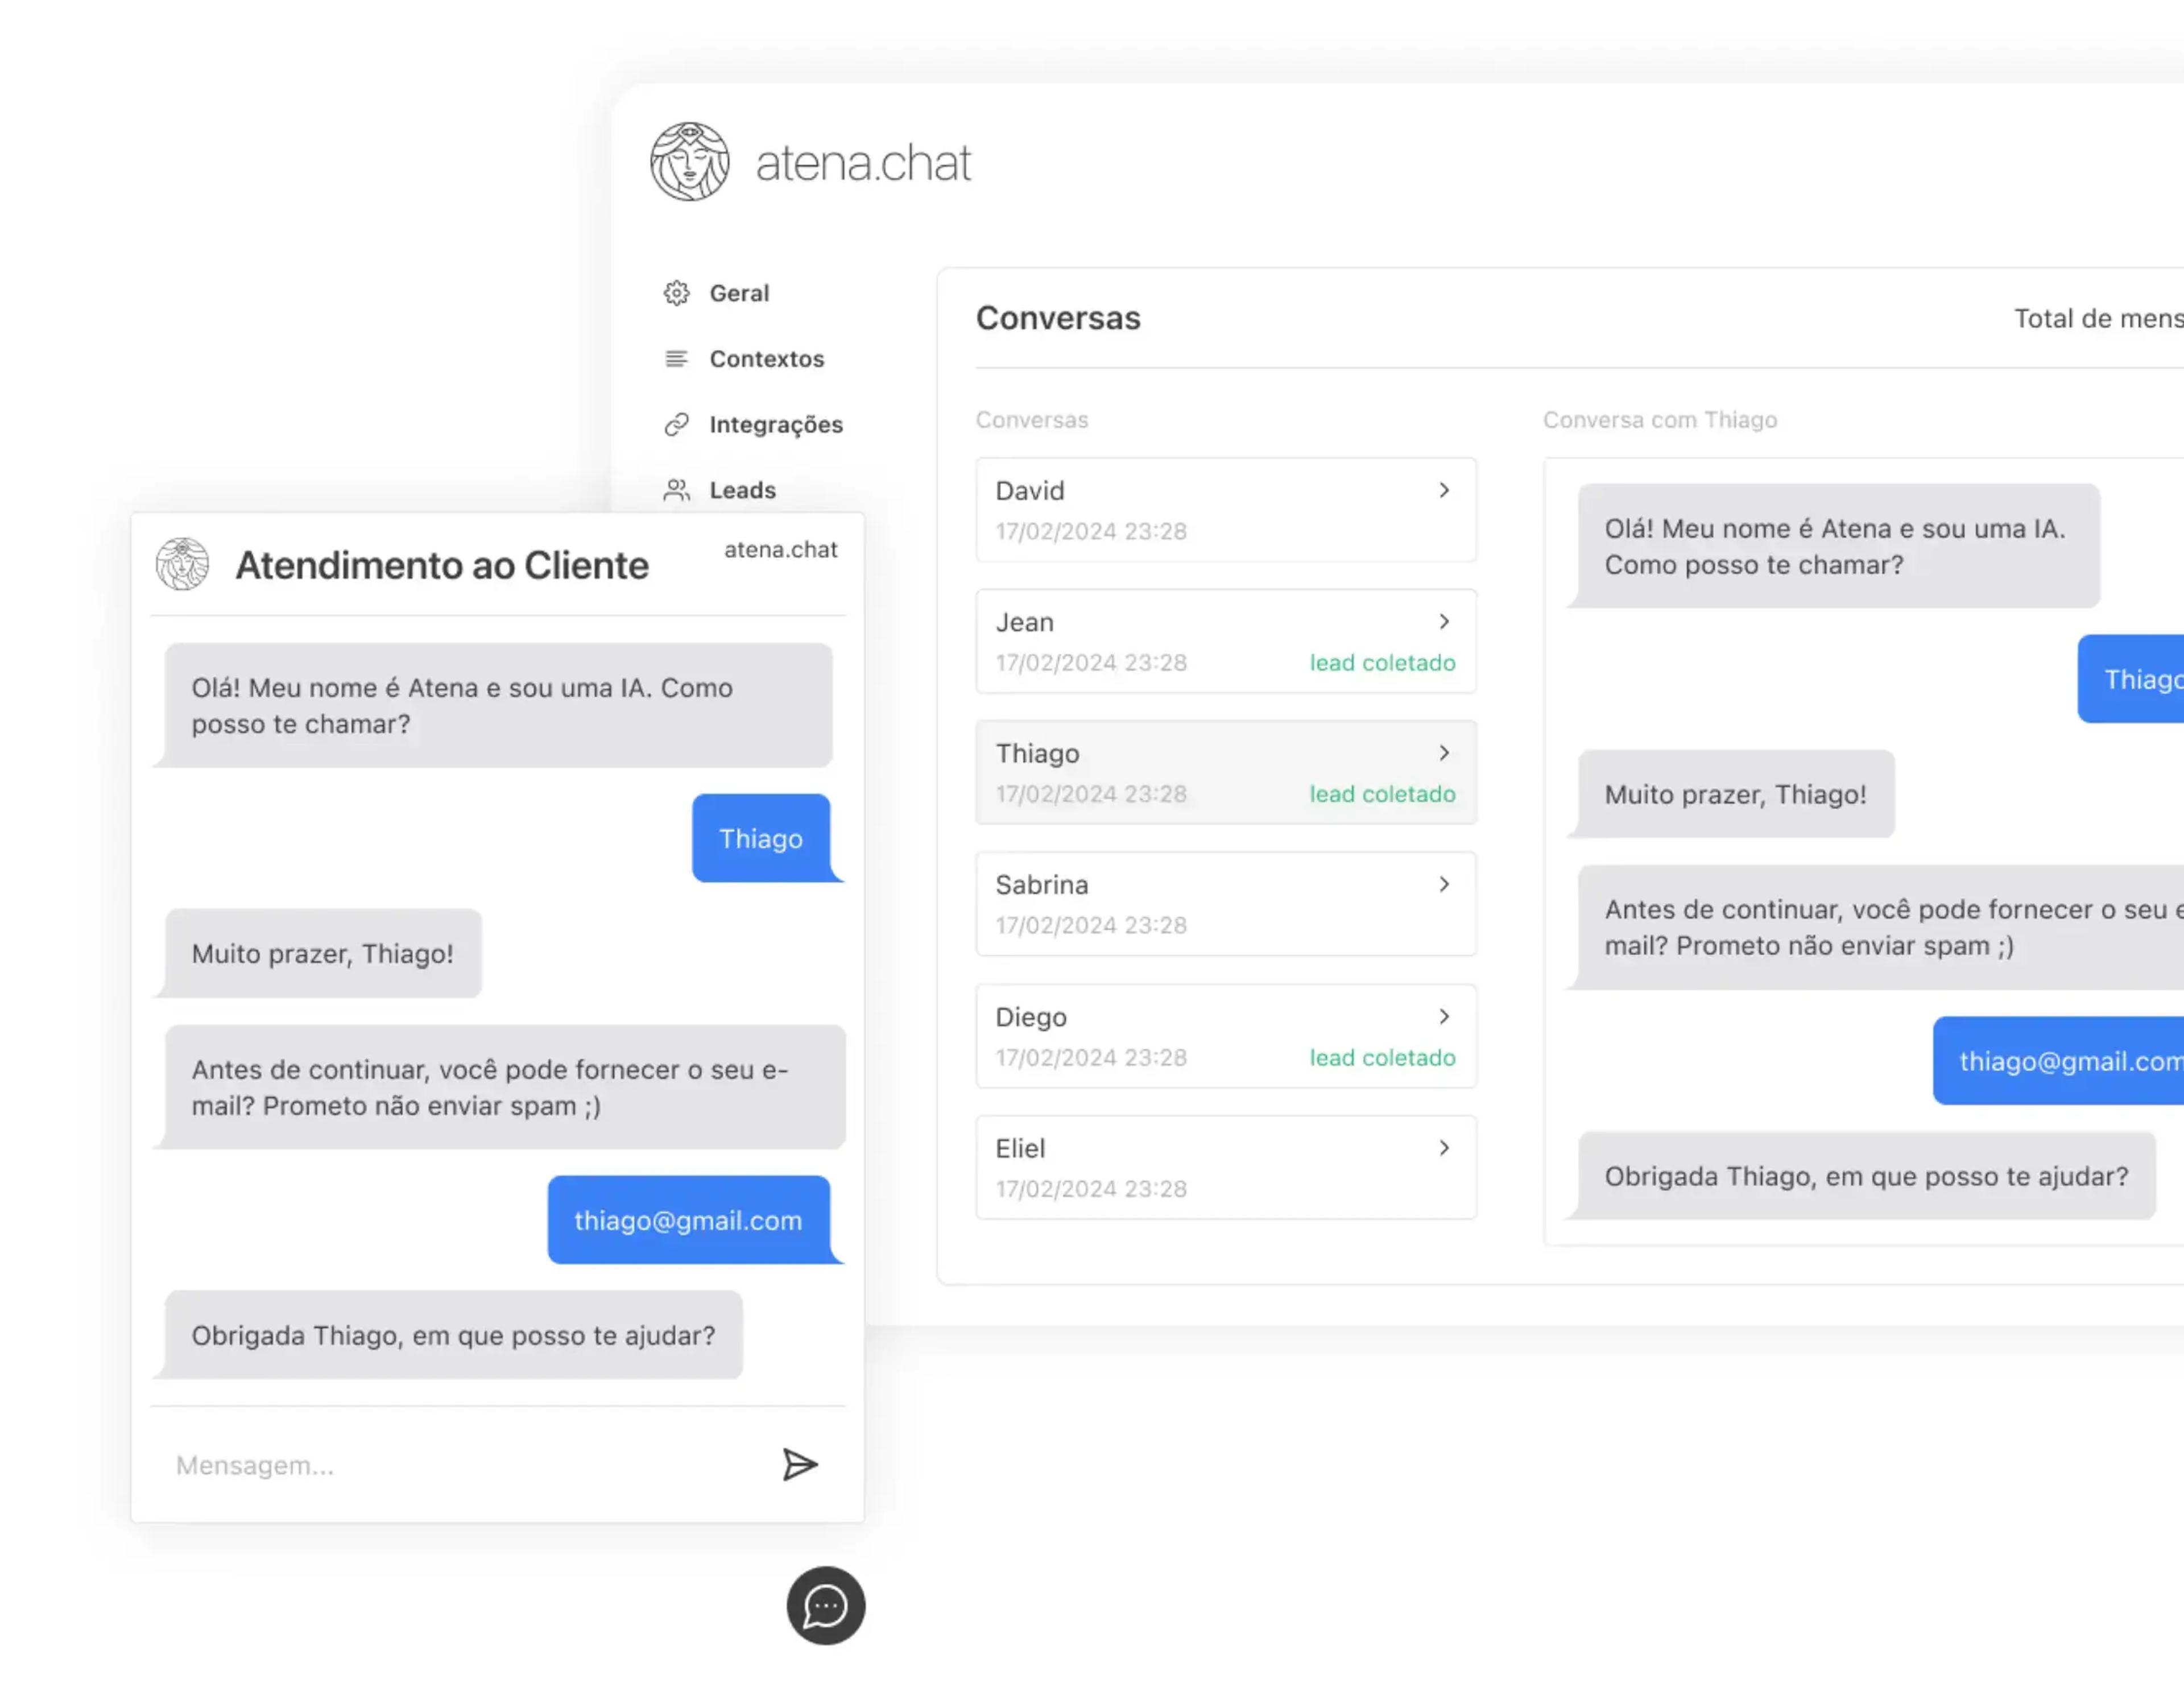Click the Total de mens text

point(2098,319)
